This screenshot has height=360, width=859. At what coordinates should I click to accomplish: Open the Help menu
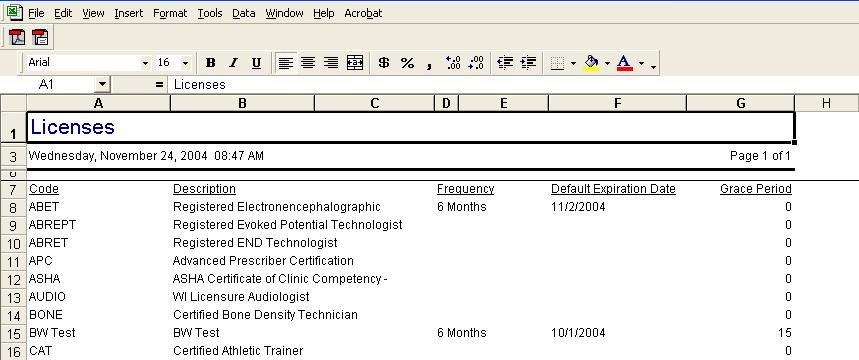[324, 13]
